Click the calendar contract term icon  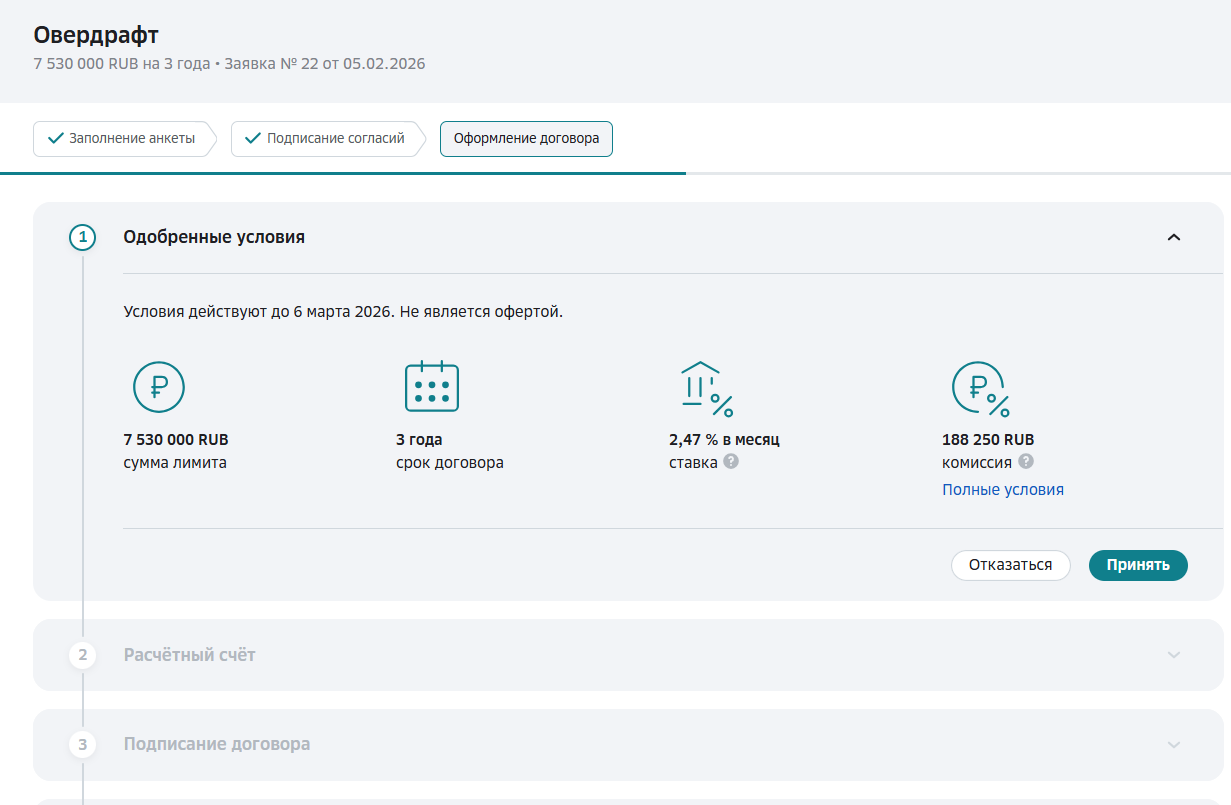click(432, 386)
